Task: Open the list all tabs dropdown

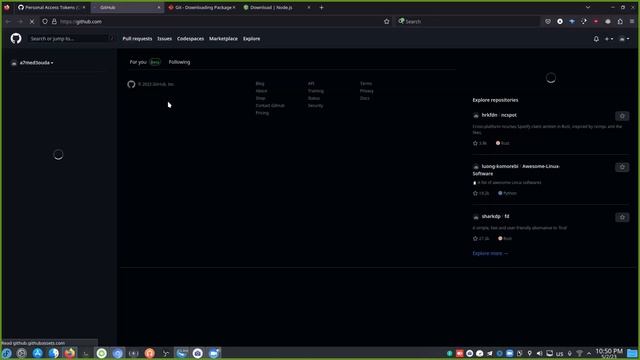Action: click(x=588, y=7)
